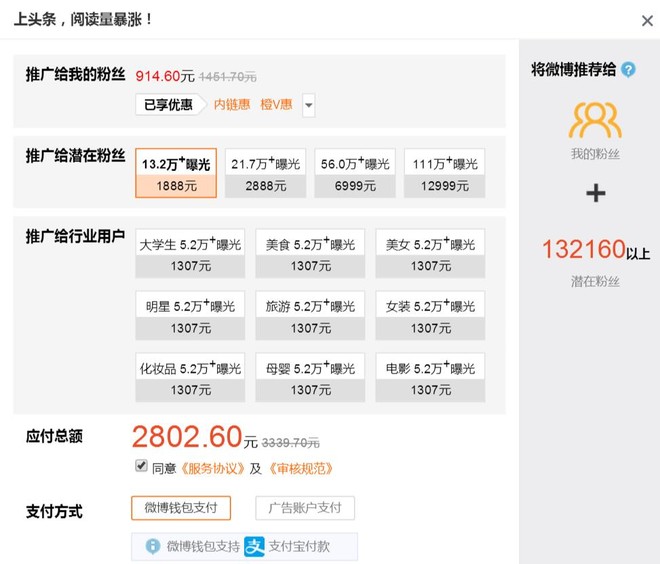Screen dimensions: 660x564
Task: Open the blue help icon beside 将微博推荐给
Action: (628, 69)
